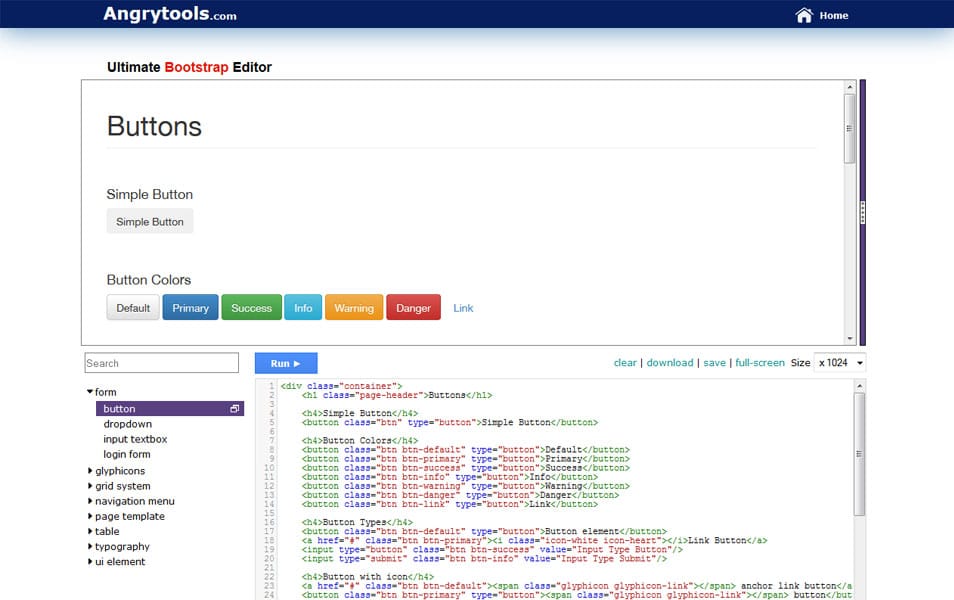Image resolution: width=954 pixels, height=600 pixels.
Task: Click code line 1 div container
Action: [341, 386]
